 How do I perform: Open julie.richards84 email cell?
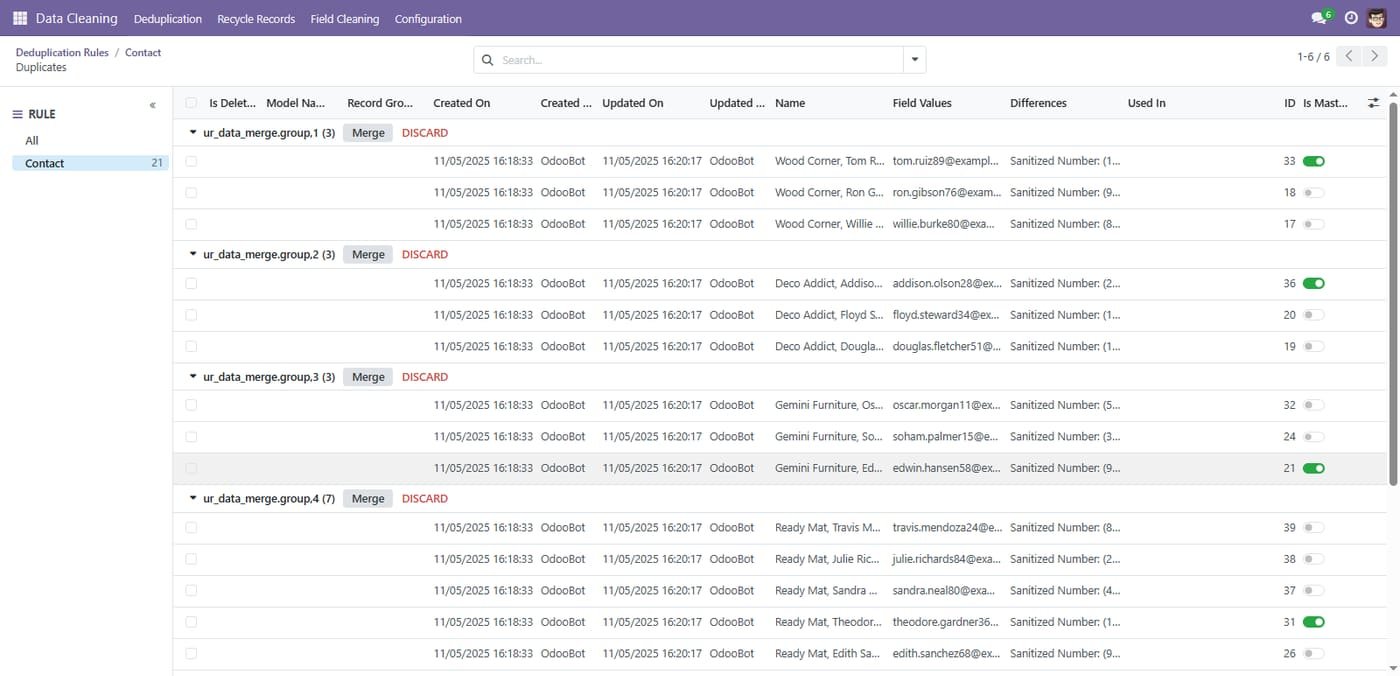tap(946, 559)
